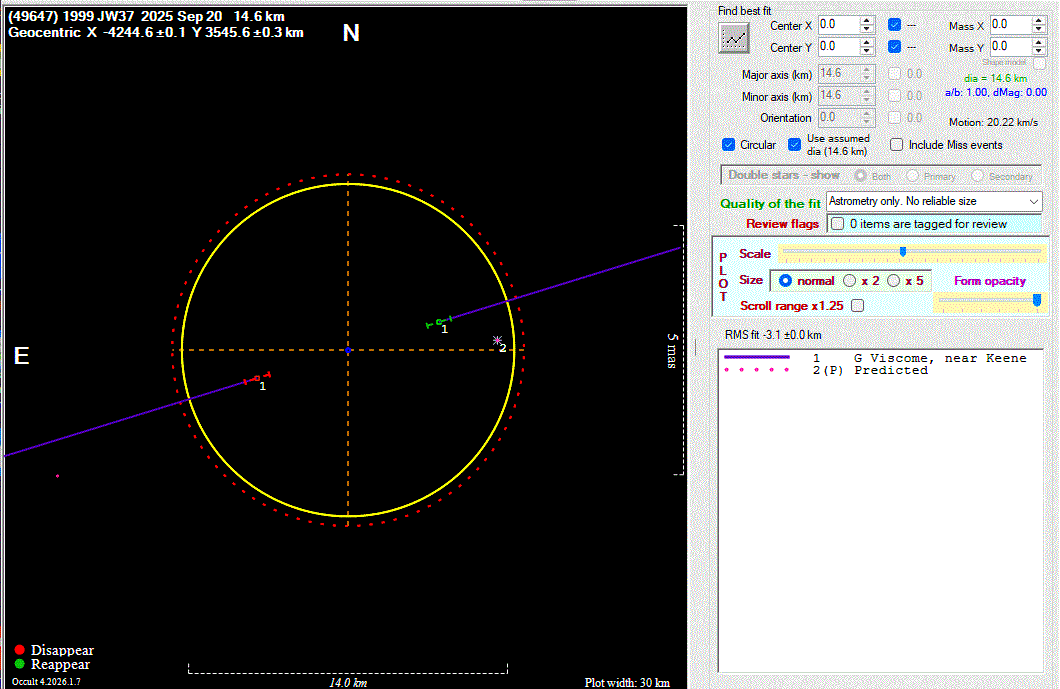This screenshot has height=689, width=1060.
Task: Increase Center X with the up arrow
Action: pyautogui.click(x=867, y=20)
